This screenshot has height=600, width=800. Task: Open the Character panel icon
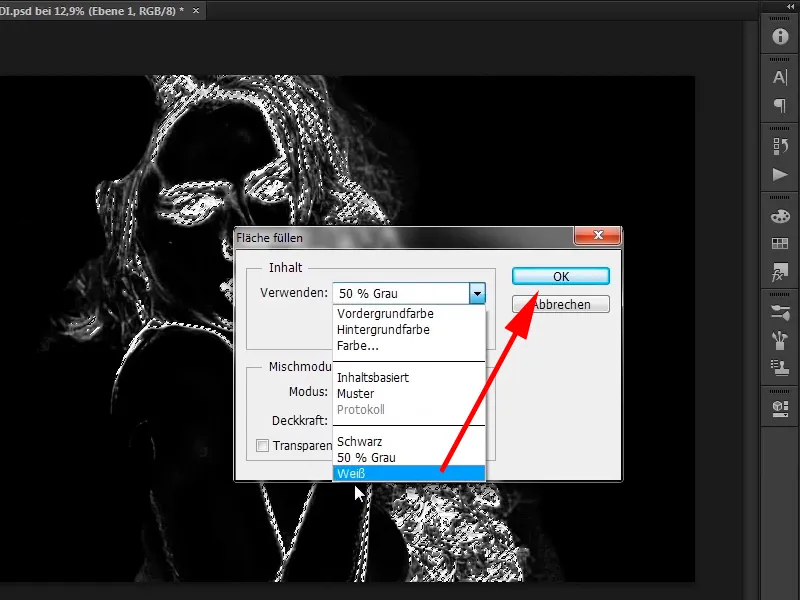click(x=780, y=78)
